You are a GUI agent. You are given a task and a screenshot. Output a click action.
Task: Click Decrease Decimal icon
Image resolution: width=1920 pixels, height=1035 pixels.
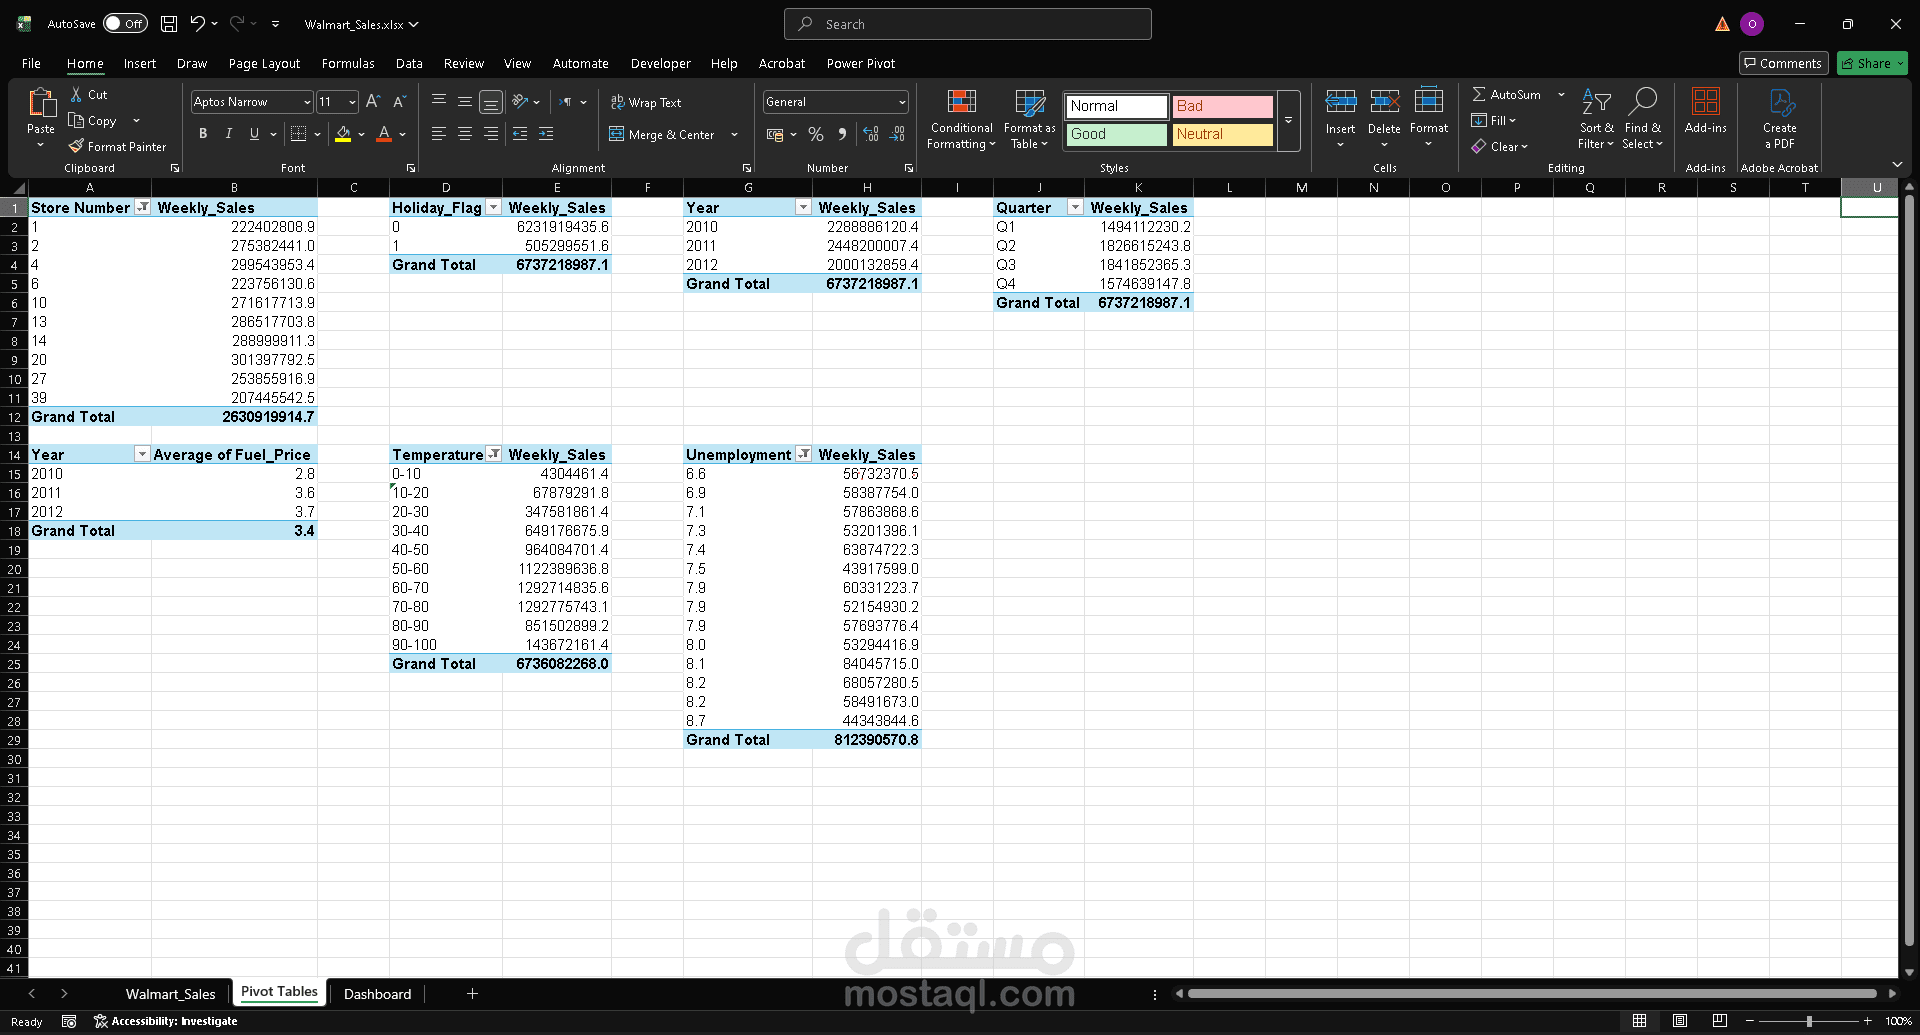[897, 134]
